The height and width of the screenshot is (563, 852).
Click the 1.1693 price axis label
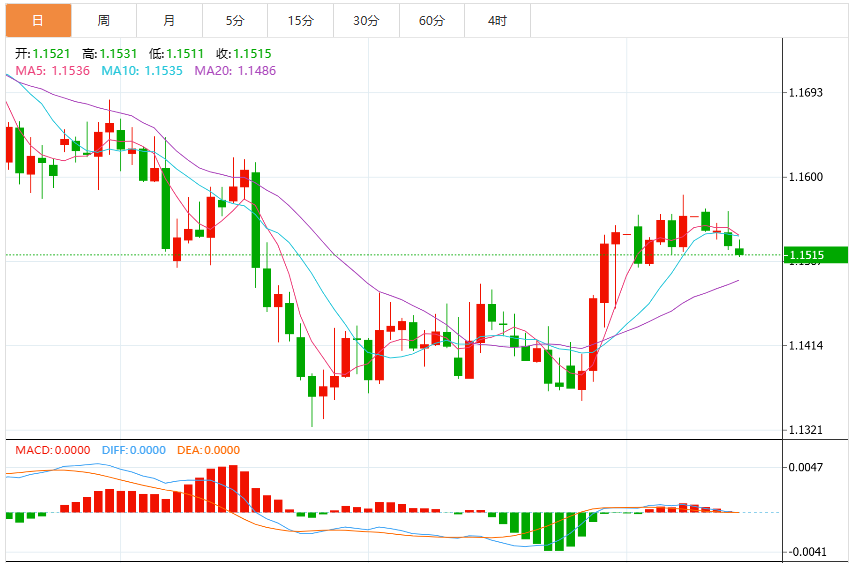(806, 92)
